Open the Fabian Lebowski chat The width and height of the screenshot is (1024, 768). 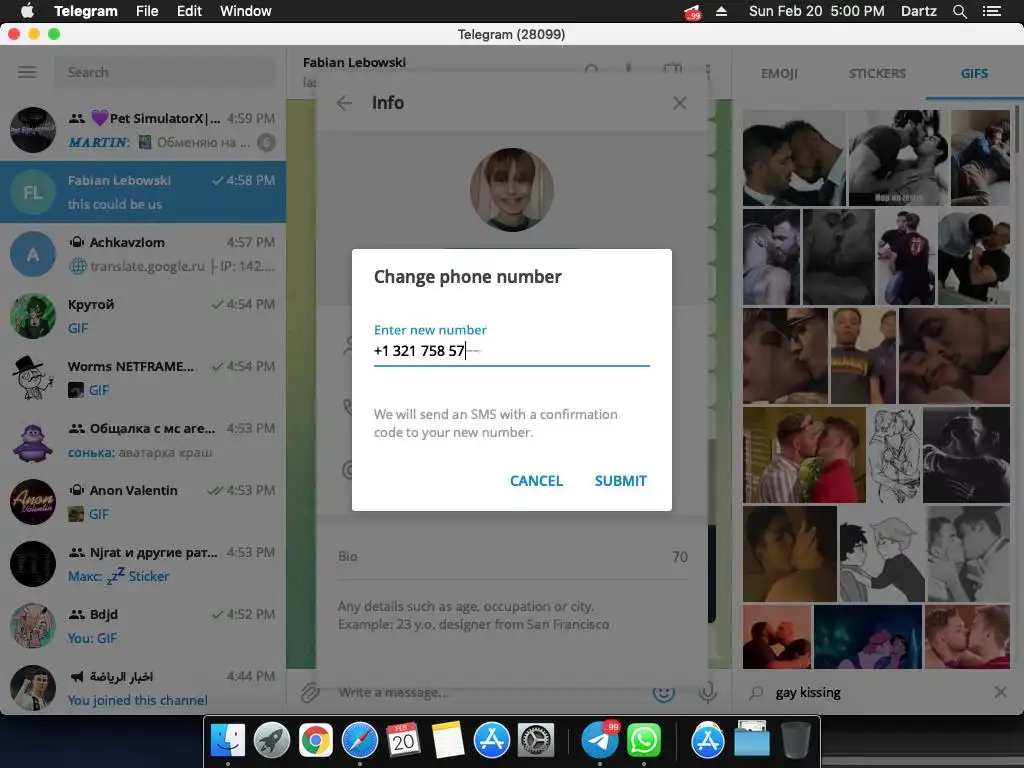click(143, 192)
